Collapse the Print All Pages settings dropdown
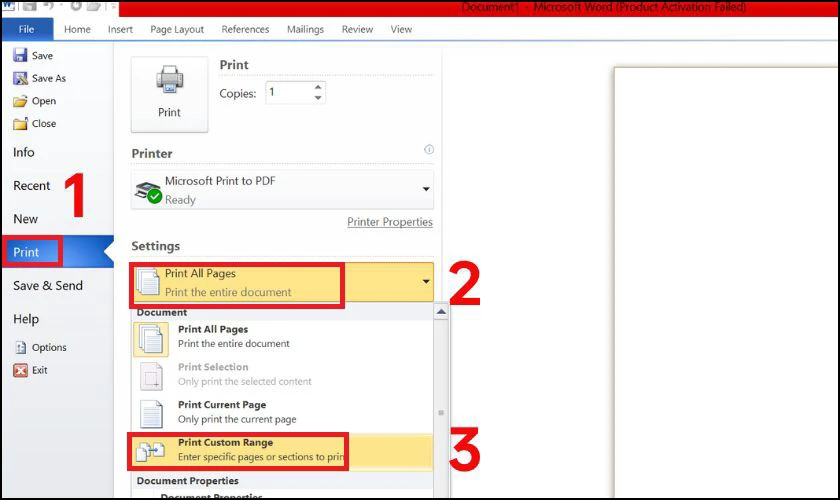This screenshot has height=500, width=840. (x=426, y=281)
